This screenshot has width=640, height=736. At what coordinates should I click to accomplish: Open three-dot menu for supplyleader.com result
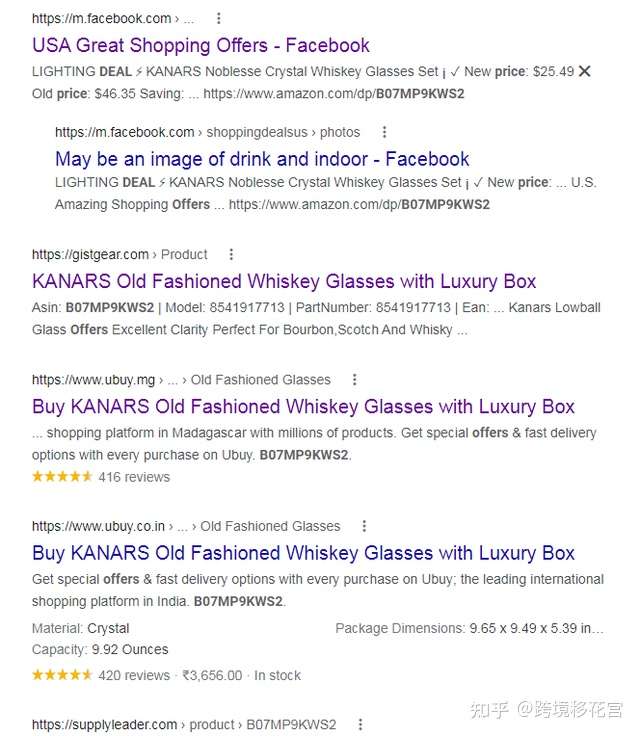pyautogui.click(x=360, y=724)
